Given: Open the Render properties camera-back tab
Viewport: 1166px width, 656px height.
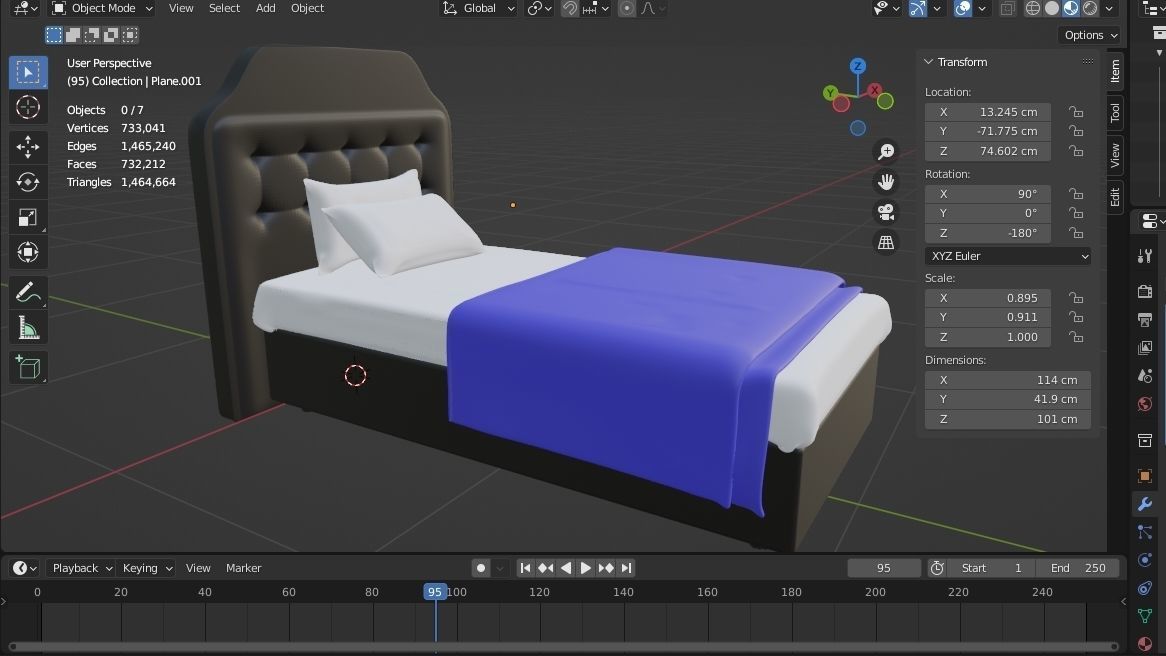Looking at the screenshot, I should point(1144,291).
